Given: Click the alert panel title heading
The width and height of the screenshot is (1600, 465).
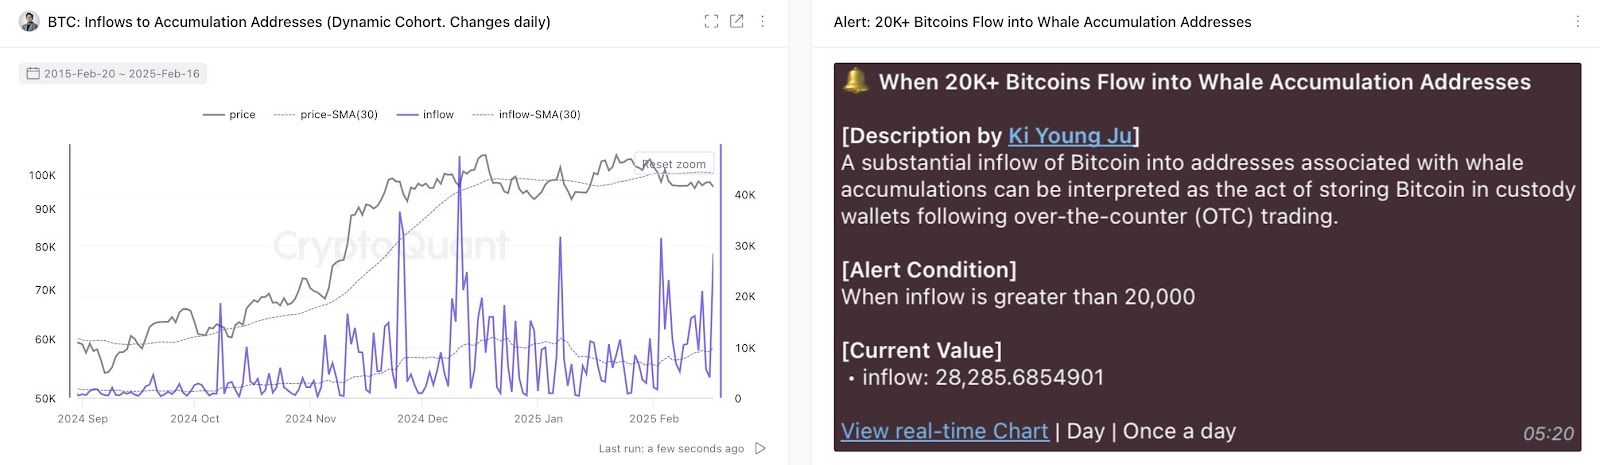Looking at the screenshot, I should click(1042, 21).
